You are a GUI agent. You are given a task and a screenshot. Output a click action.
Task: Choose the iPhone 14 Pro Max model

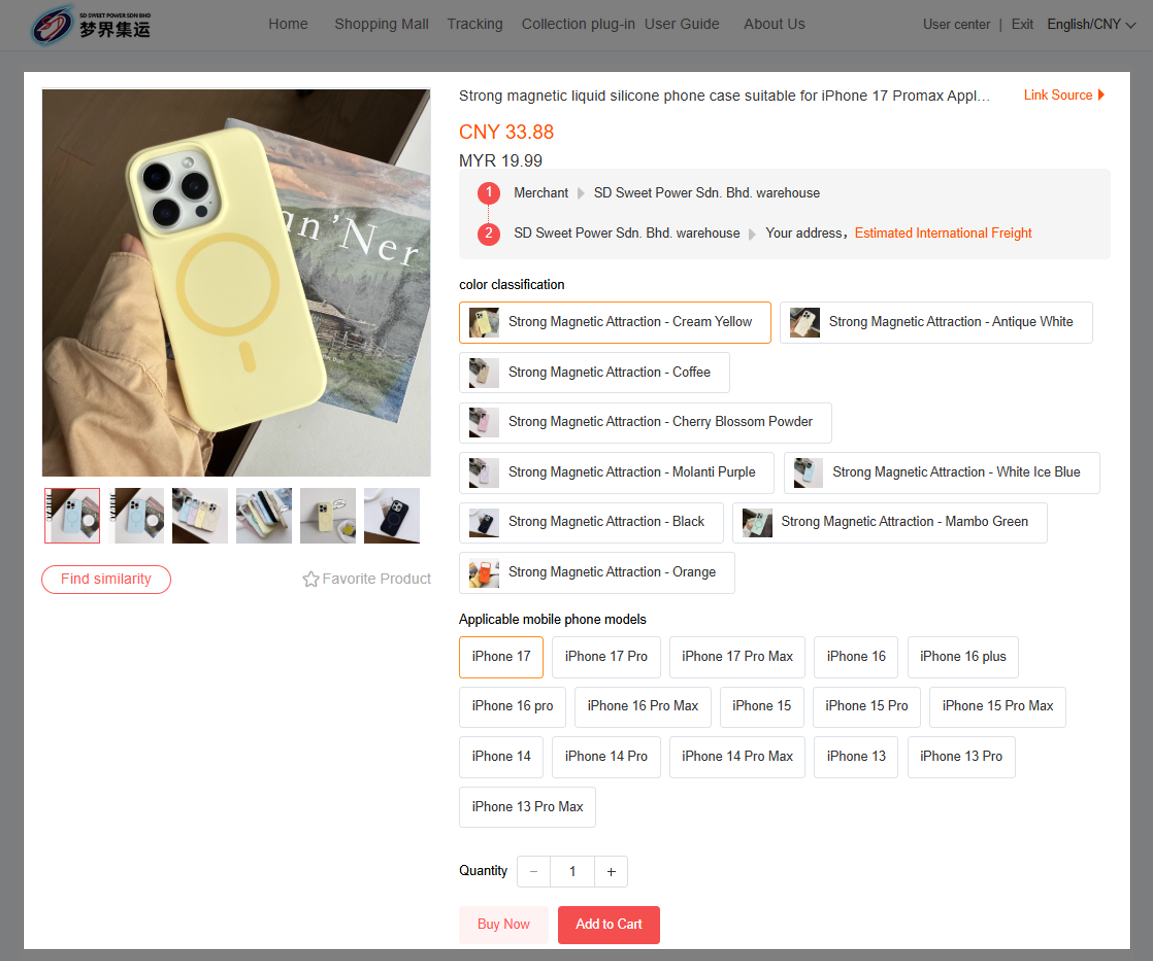click(737, 757)
